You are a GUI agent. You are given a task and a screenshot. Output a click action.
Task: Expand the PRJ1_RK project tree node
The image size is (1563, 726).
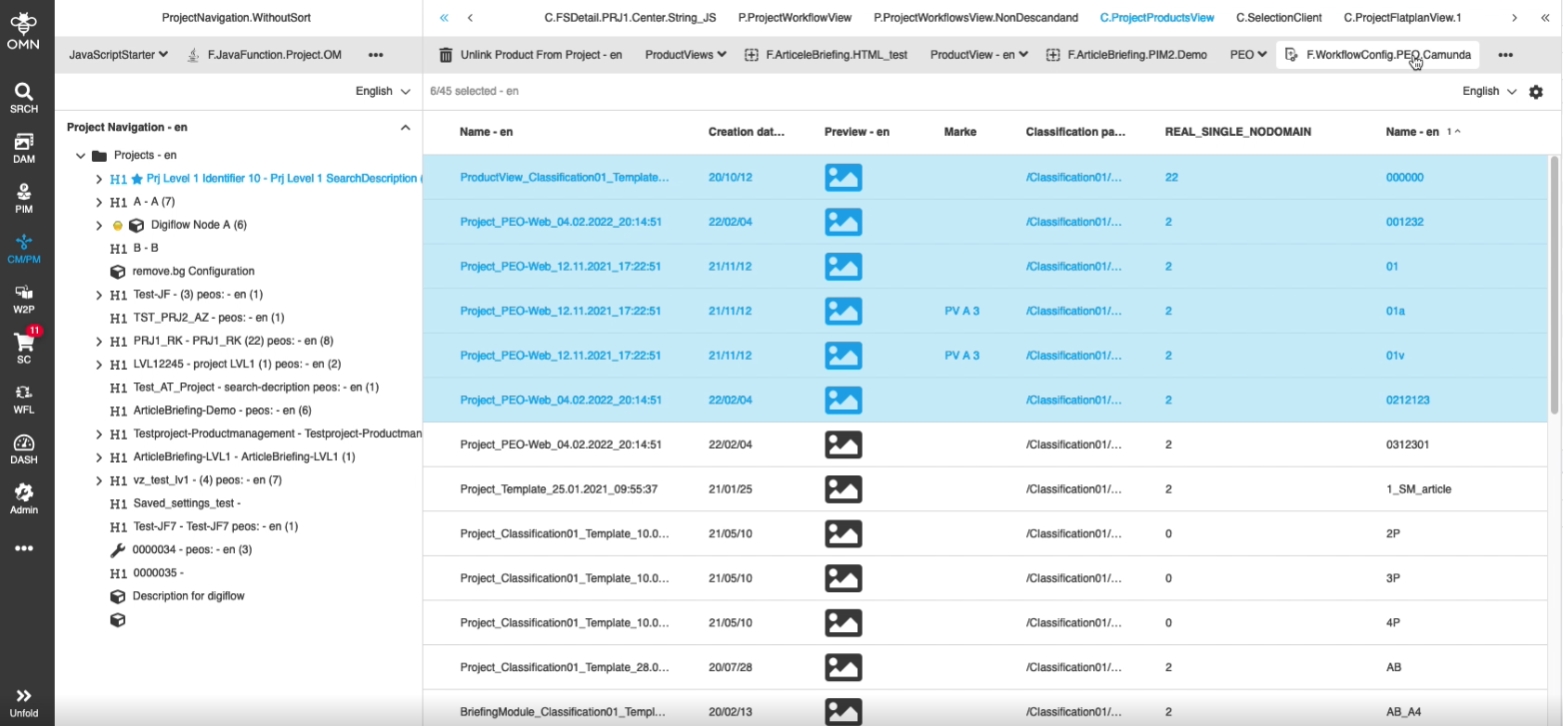tap(99, 341)
